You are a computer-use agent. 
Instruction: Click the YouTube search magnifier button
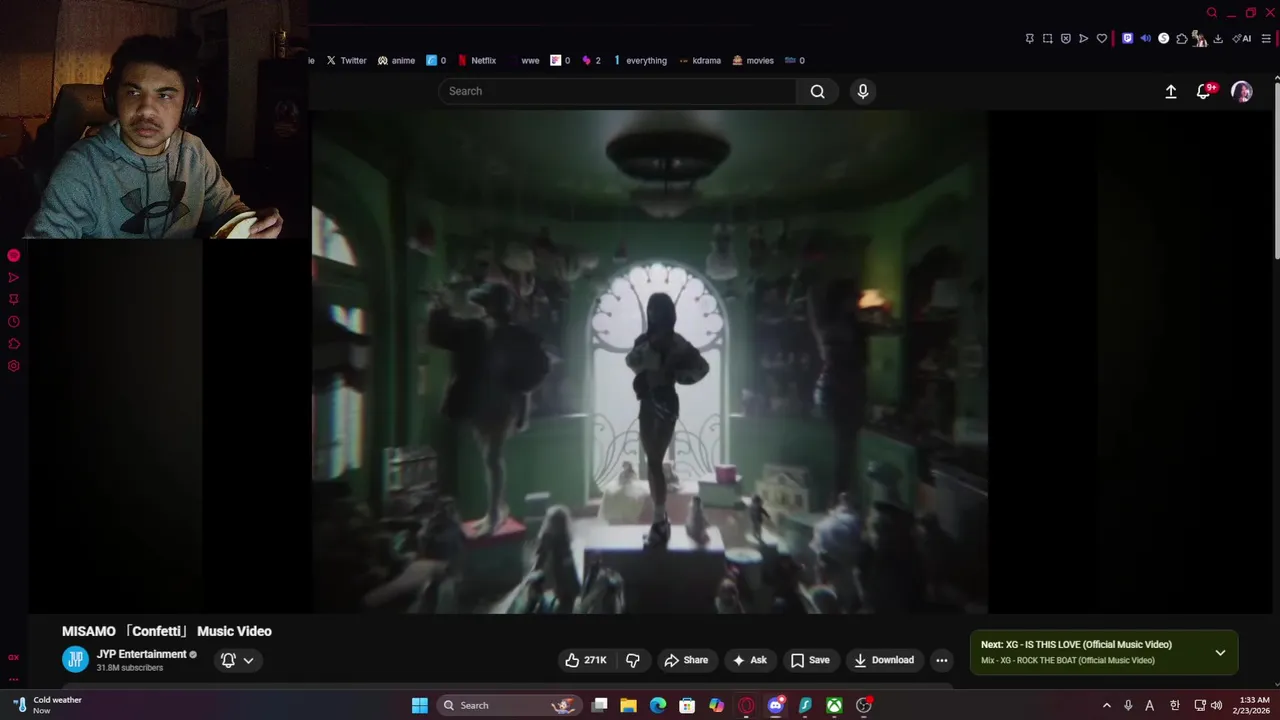point(817,91)
